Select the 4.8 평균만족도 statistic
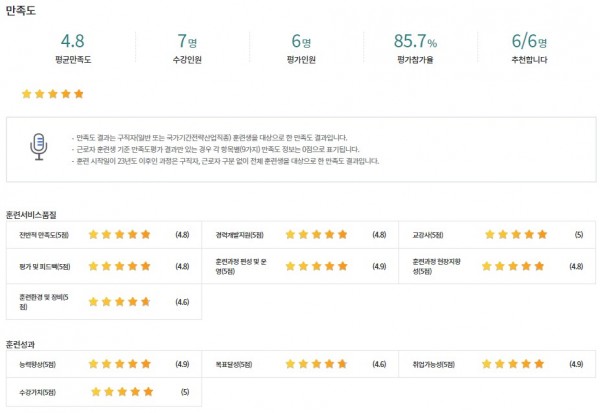 click(x=73, y=48)
